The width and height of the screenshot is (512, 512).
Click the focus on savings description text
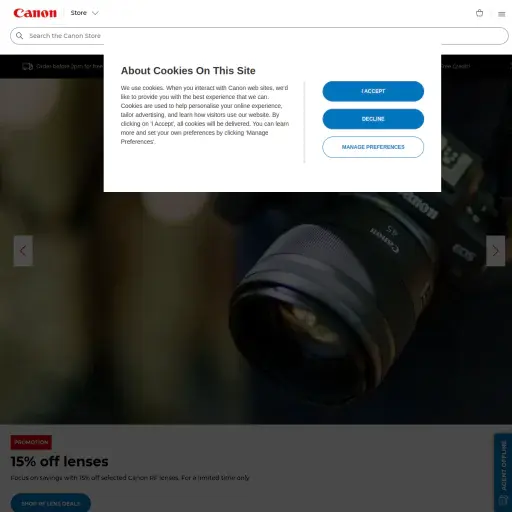tap(130, 478)
